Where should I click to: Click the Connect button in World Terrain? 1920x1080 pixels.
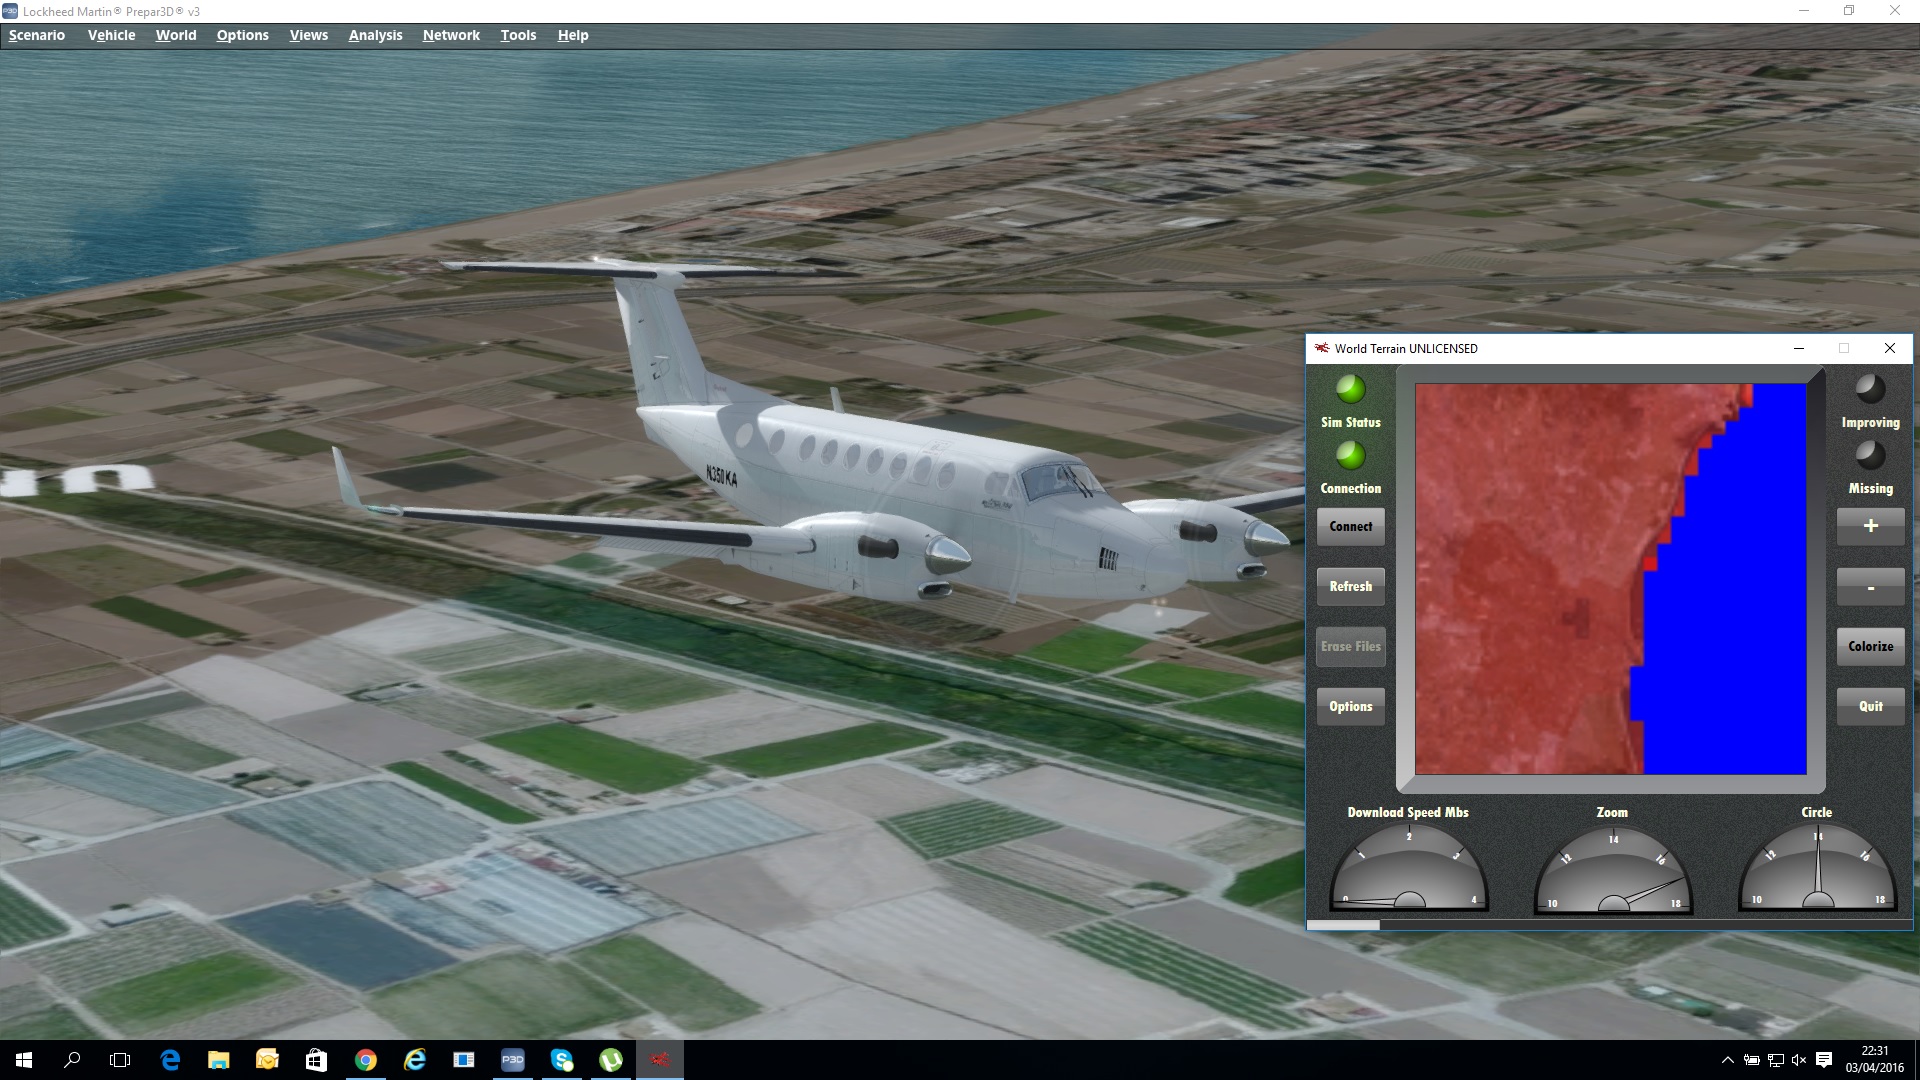(x=1351, y=527)
